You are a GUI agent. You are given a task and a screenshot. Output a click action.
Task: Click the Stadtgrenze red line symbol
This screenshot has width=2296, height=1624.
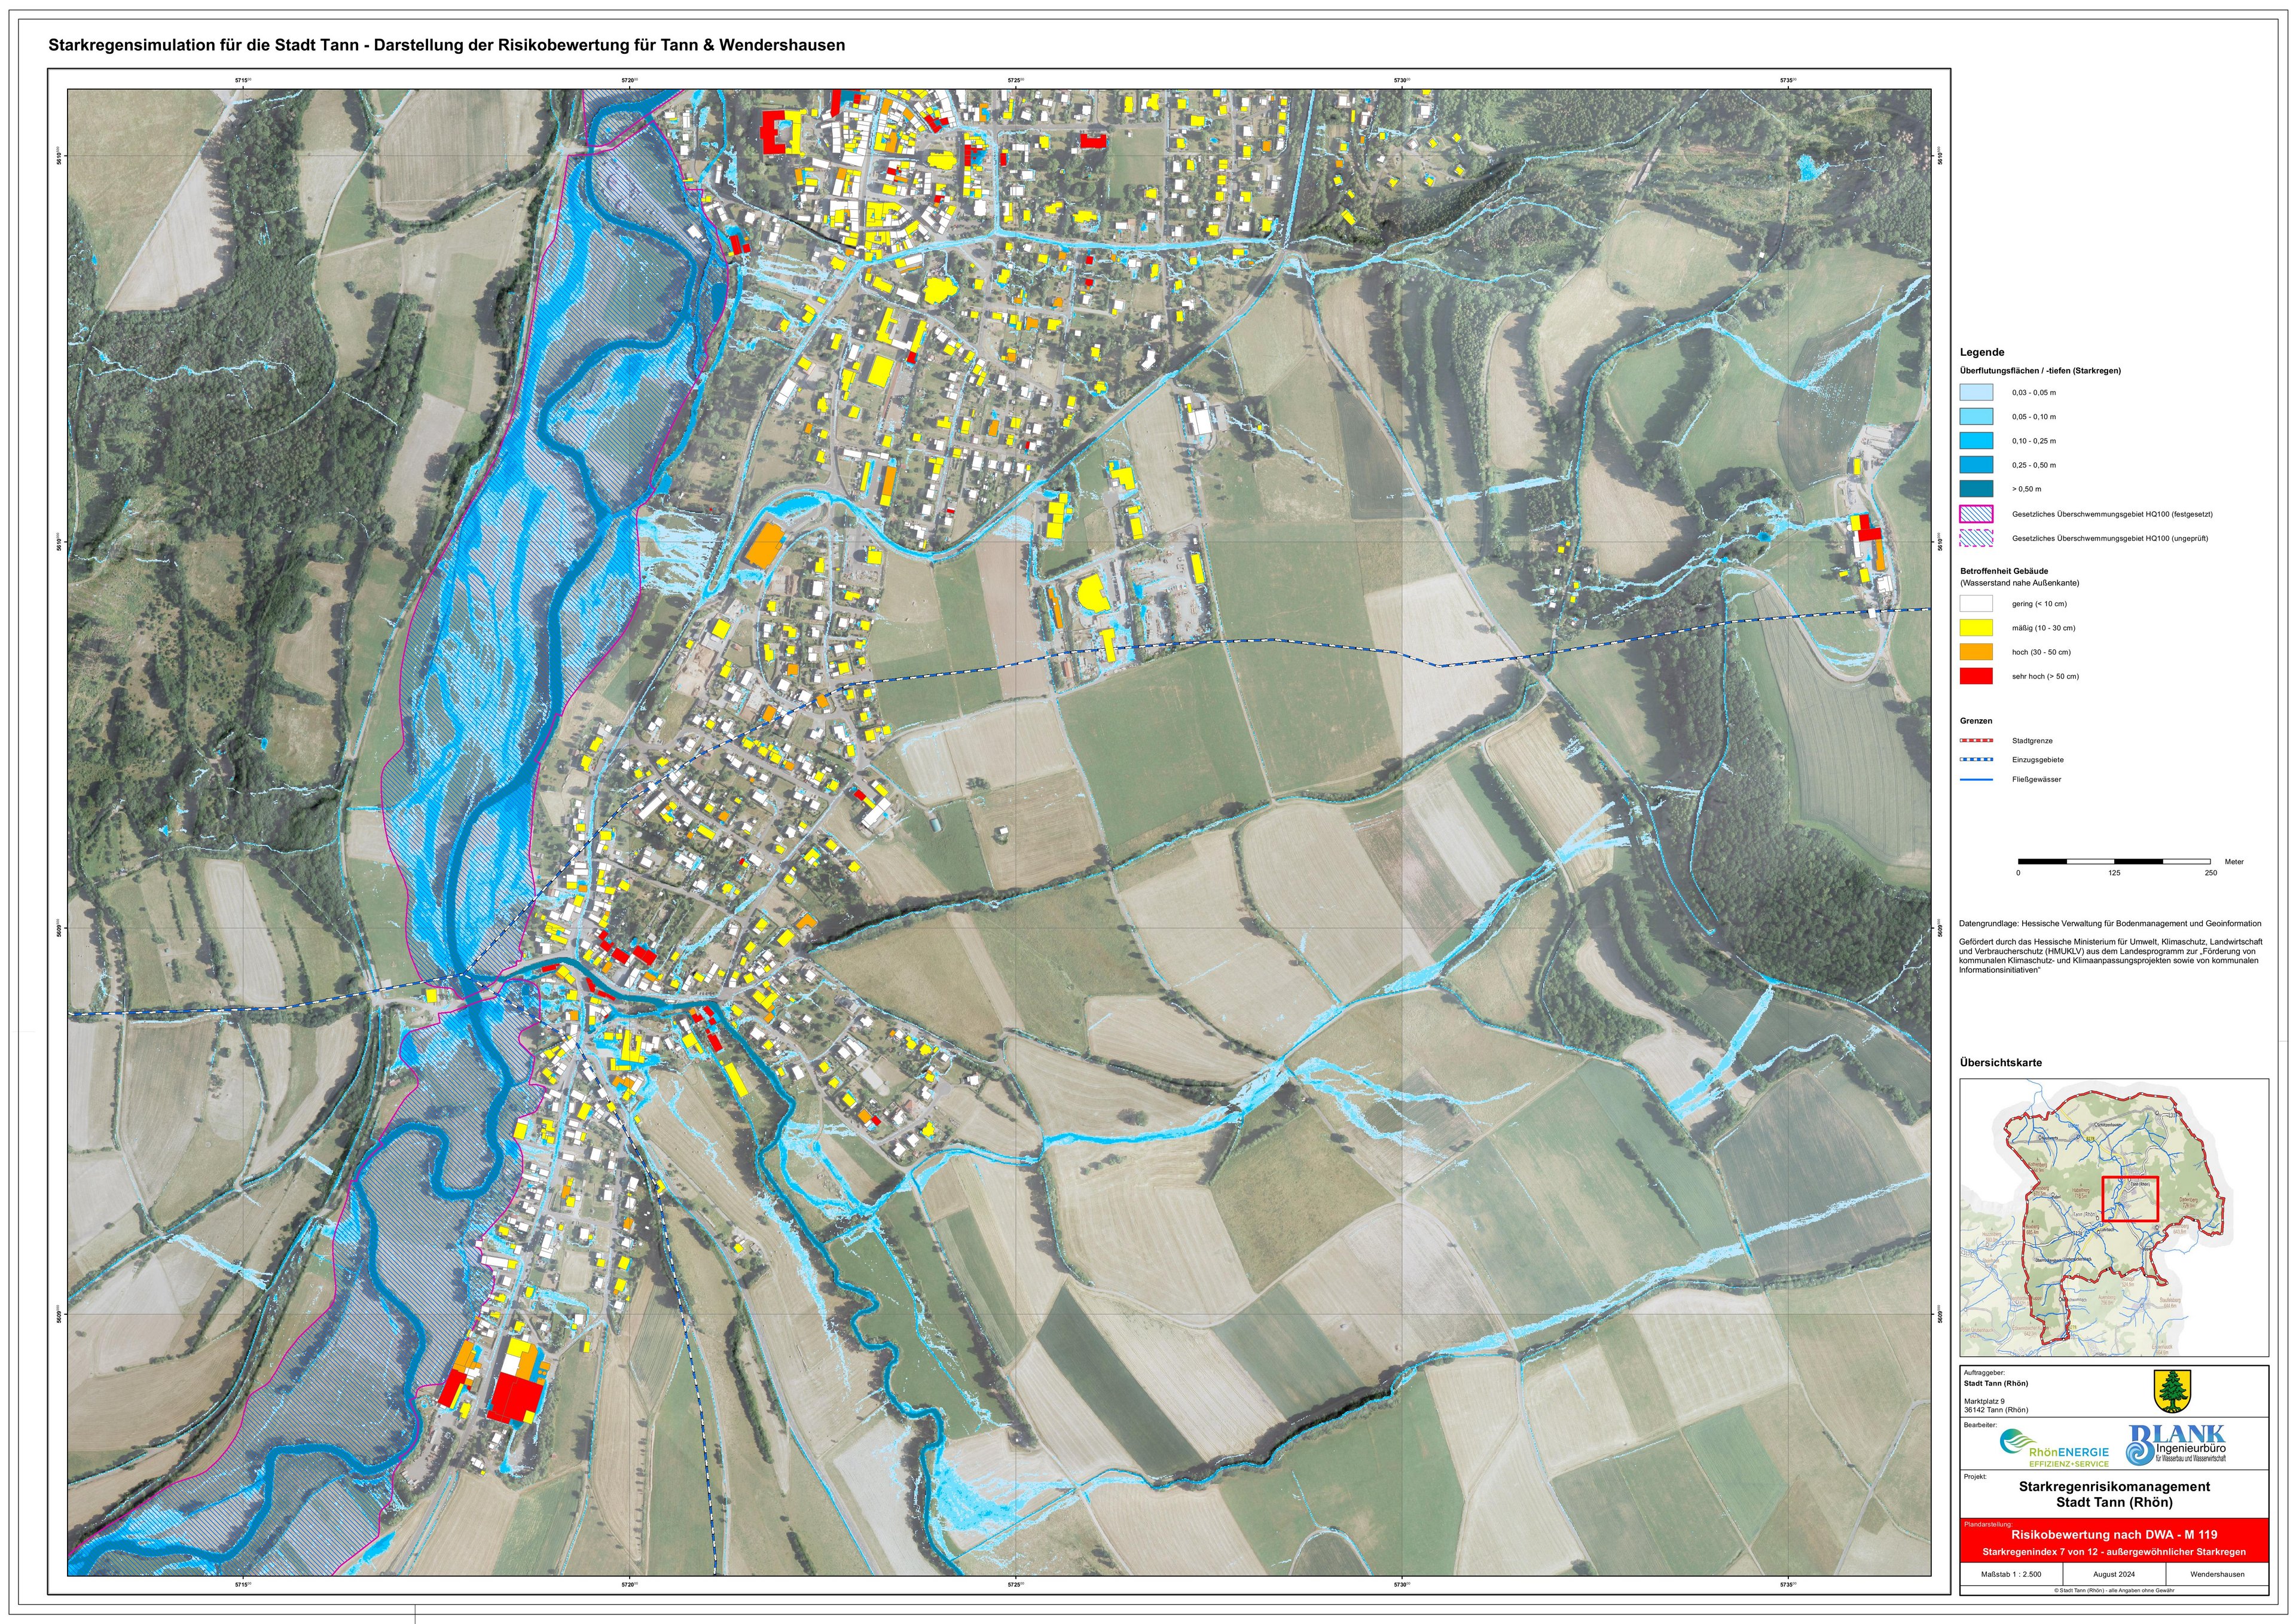(x=1976, y=741)
